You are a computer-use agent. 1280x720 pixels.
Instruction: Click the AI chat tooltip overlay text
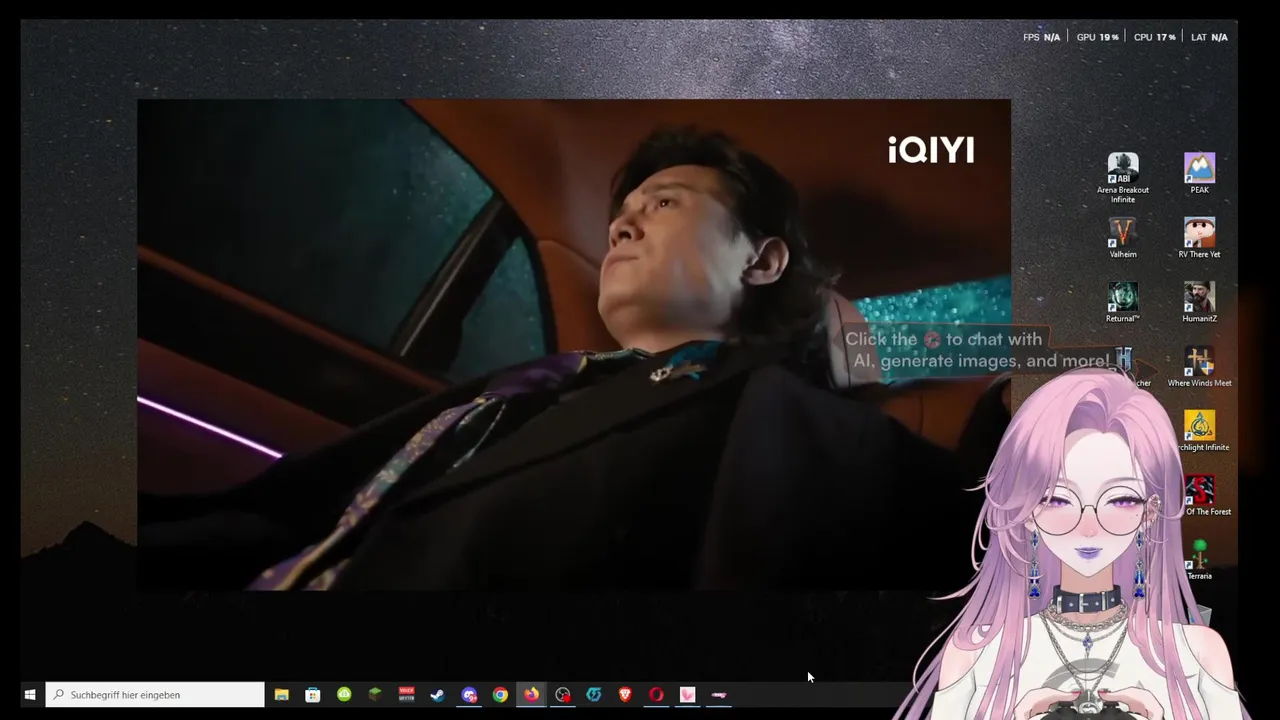977,350
